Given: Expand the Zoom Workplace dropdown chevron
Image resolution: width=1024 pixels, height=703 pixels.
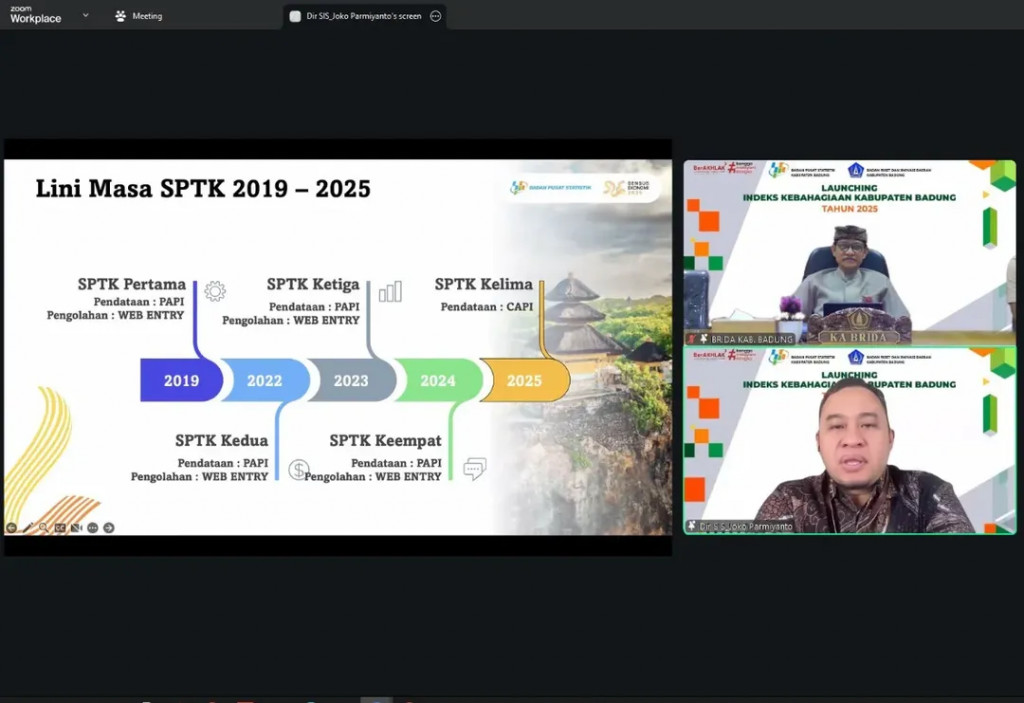Looking at the screenshot, I should (85, 15).
